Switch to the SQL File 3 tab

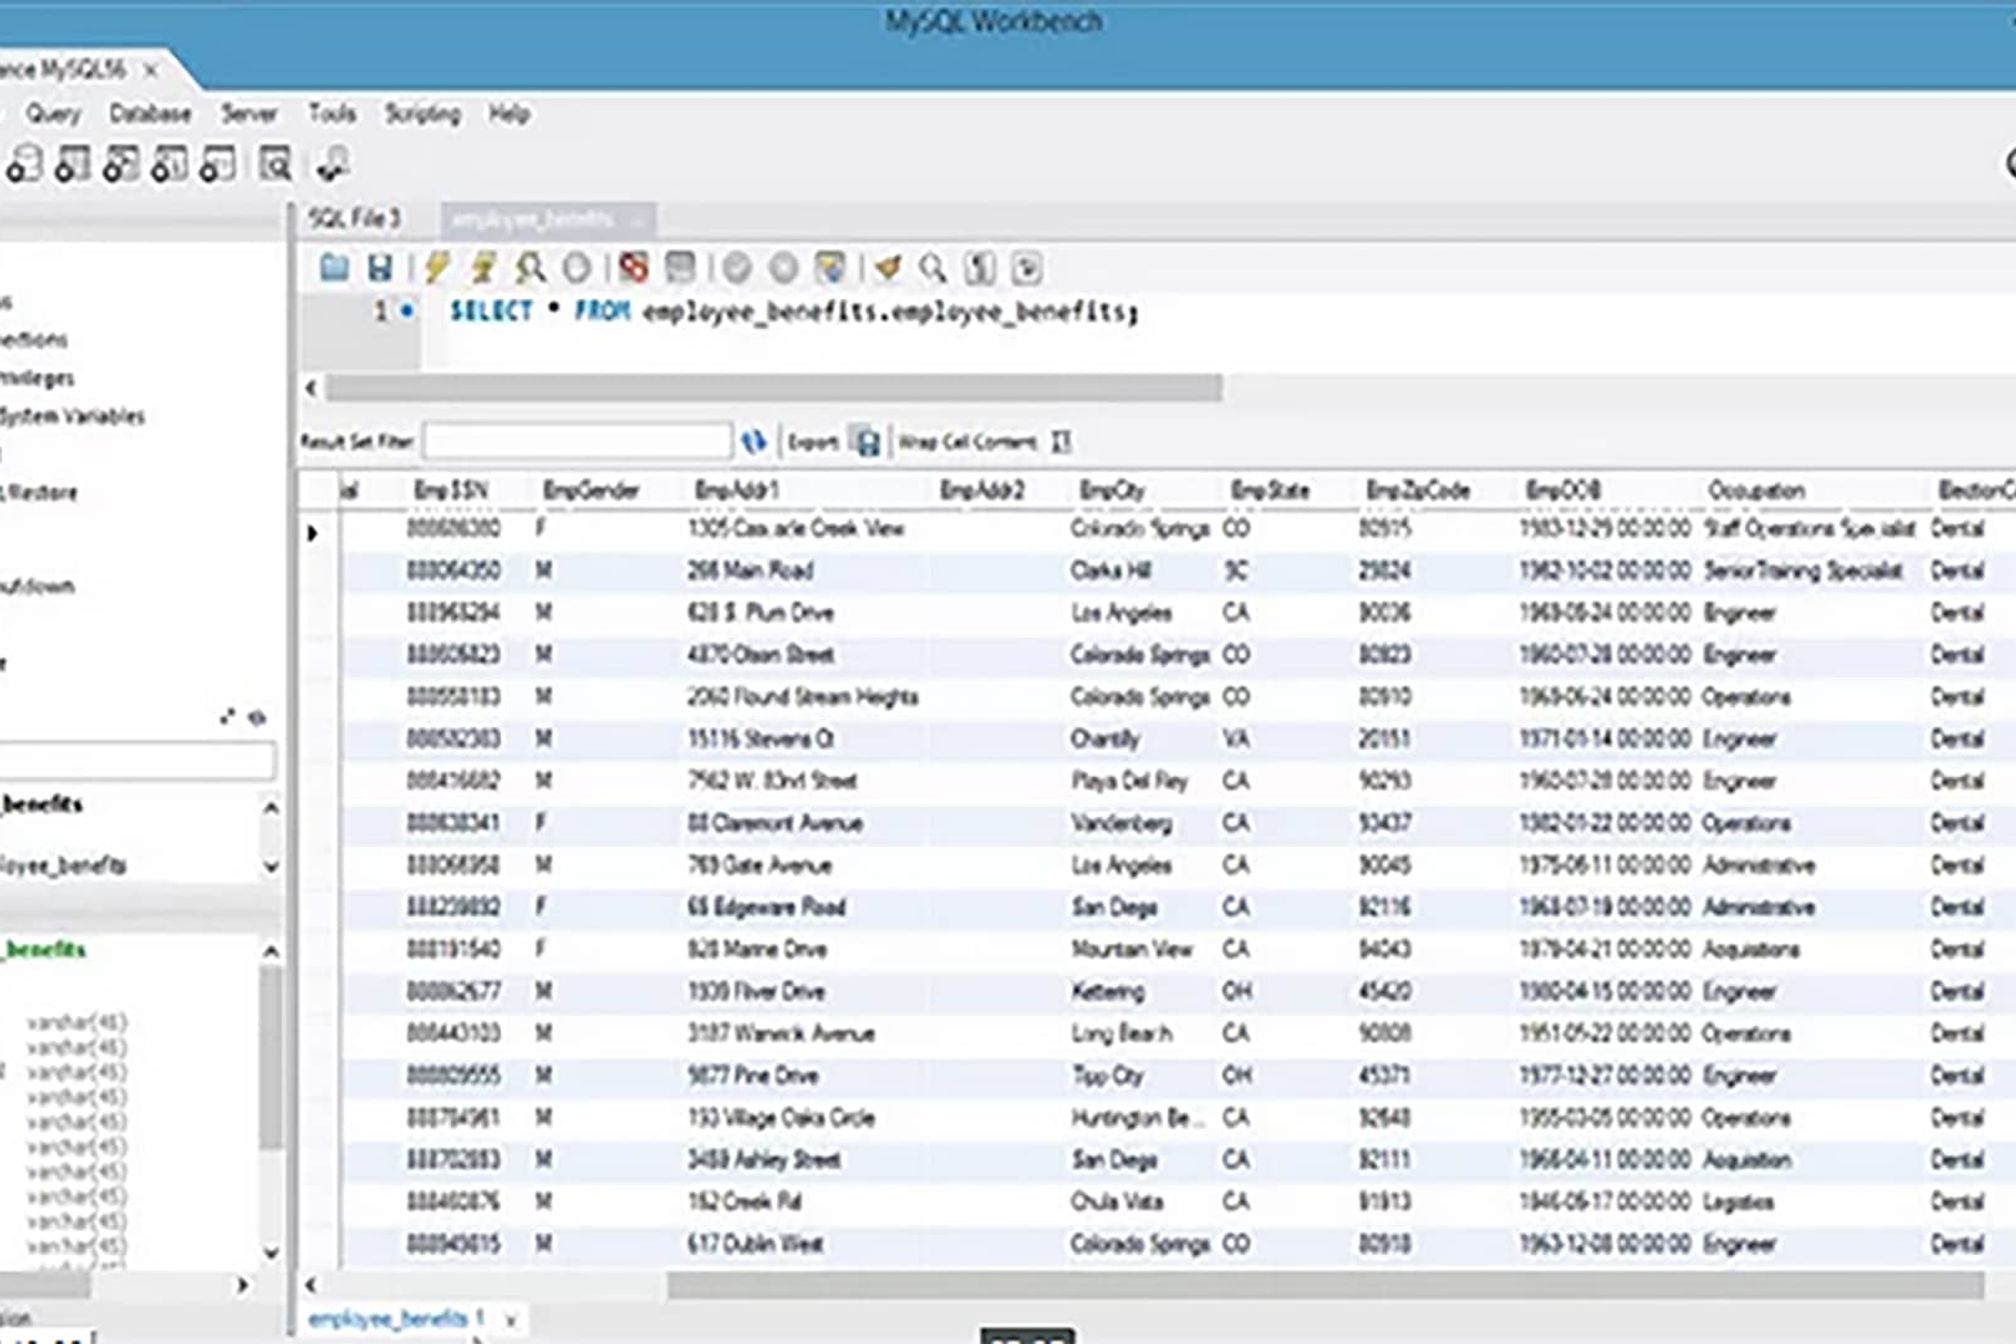click(355, 219)
